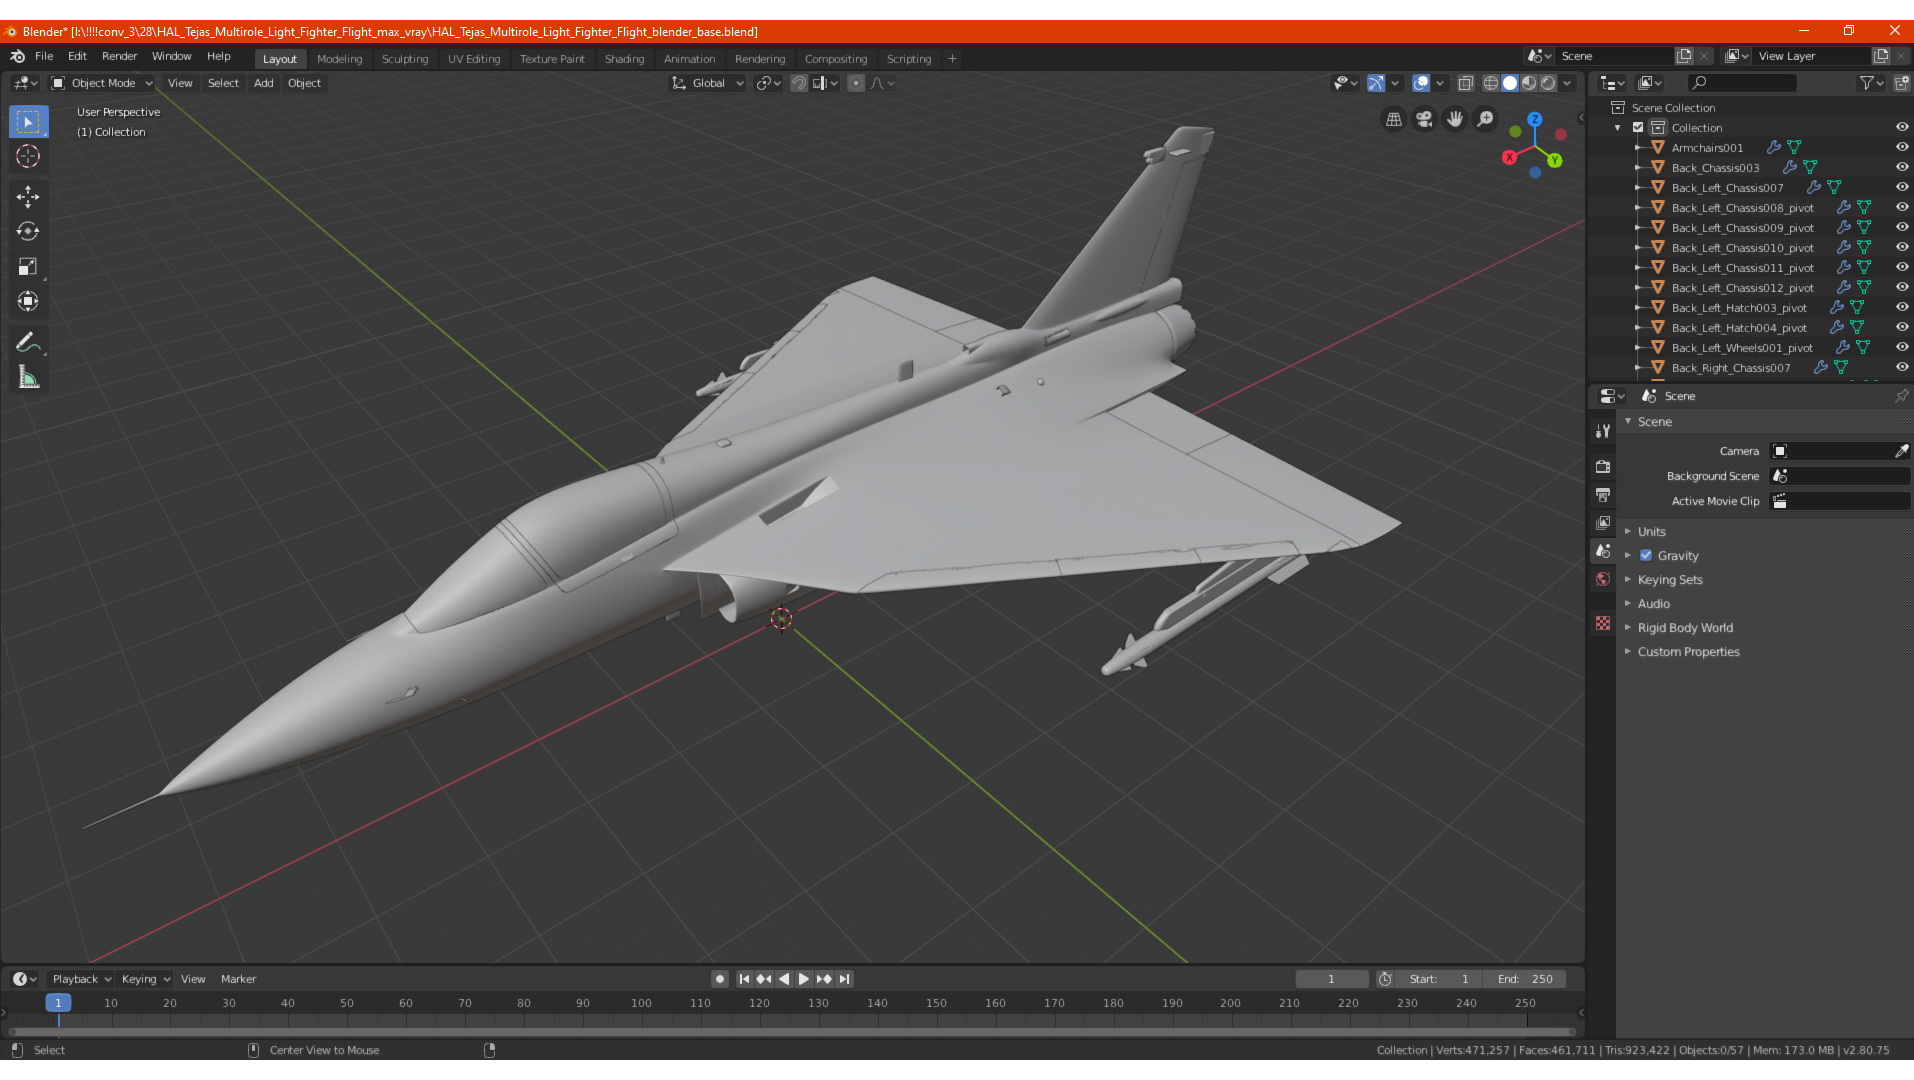
Task: Open the Tool properties tab
Action: 1603,431
